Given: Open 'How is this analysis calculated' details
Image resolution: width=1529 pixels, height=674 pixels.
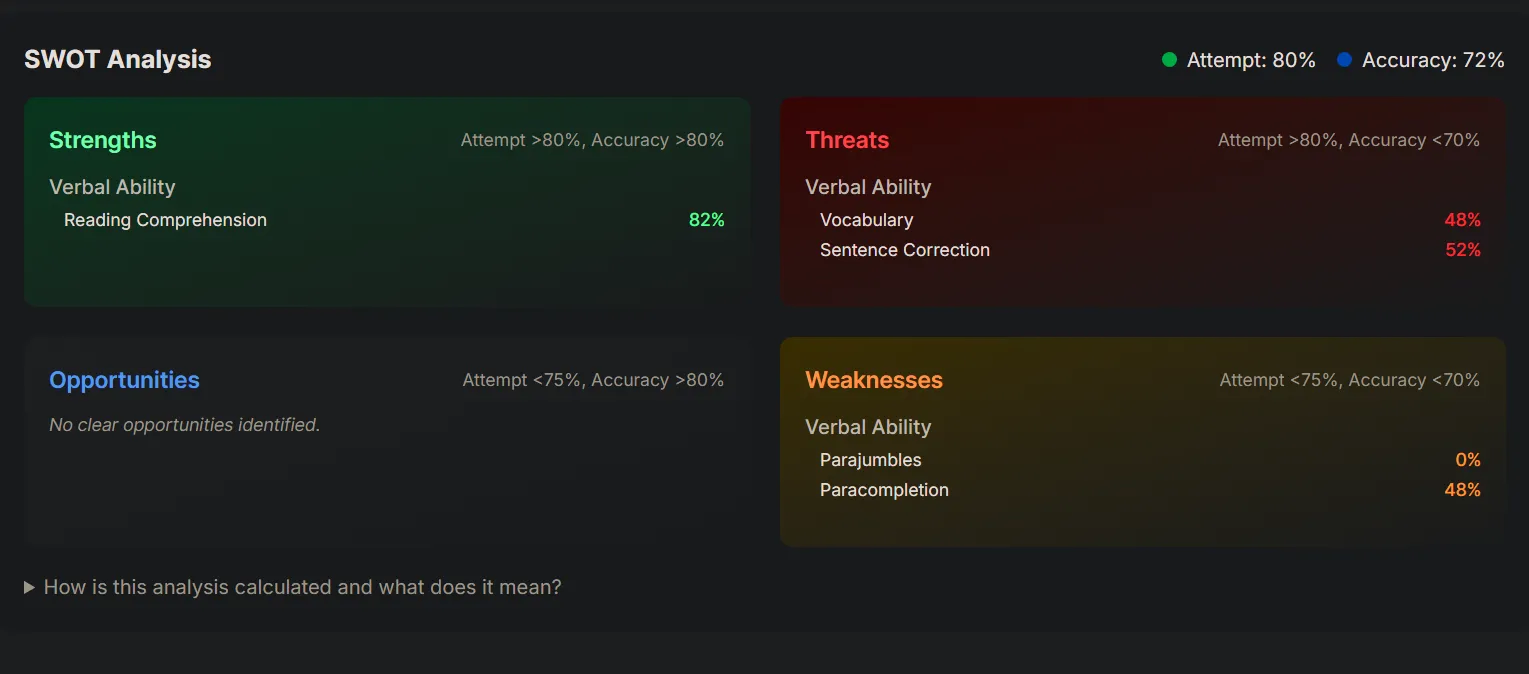Looking at the screenshot, I should 303,587.
